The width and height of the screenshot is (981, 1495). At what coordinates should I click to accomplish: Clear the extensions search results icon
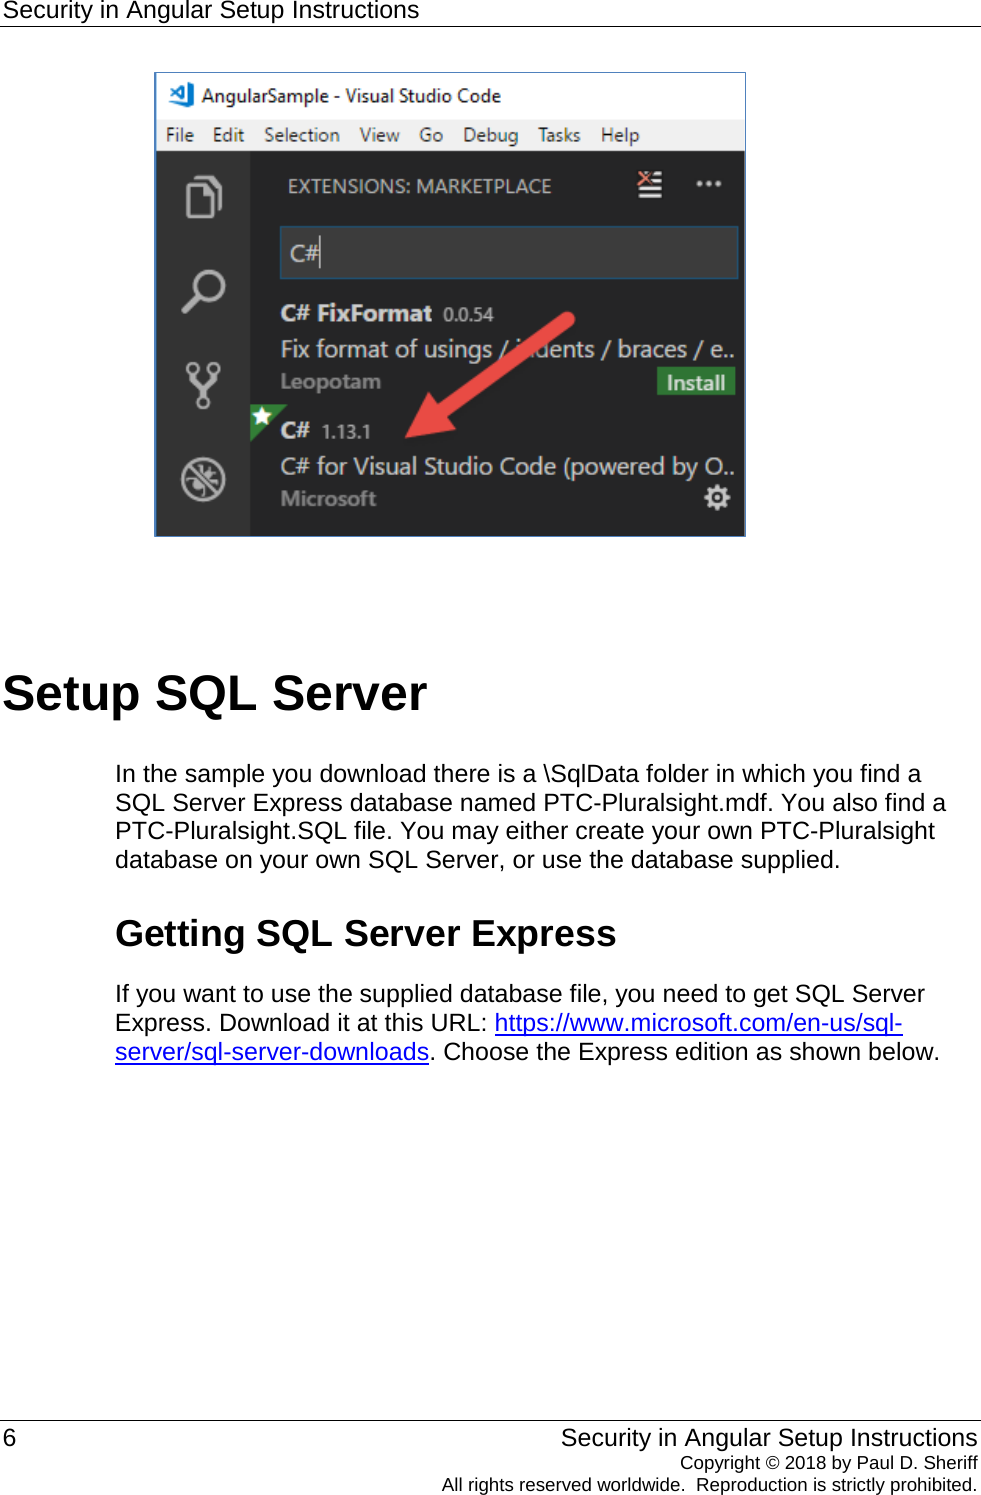pos(650,184)
